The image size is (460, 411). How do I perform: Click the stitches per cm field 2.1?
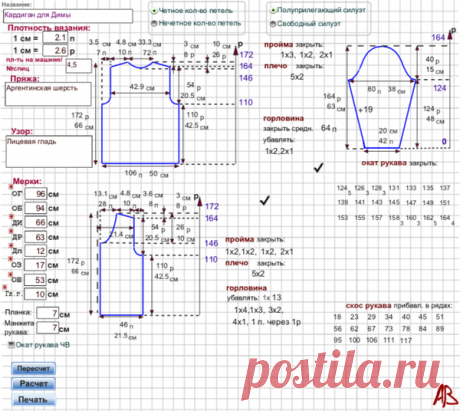[x=55, y=38]
